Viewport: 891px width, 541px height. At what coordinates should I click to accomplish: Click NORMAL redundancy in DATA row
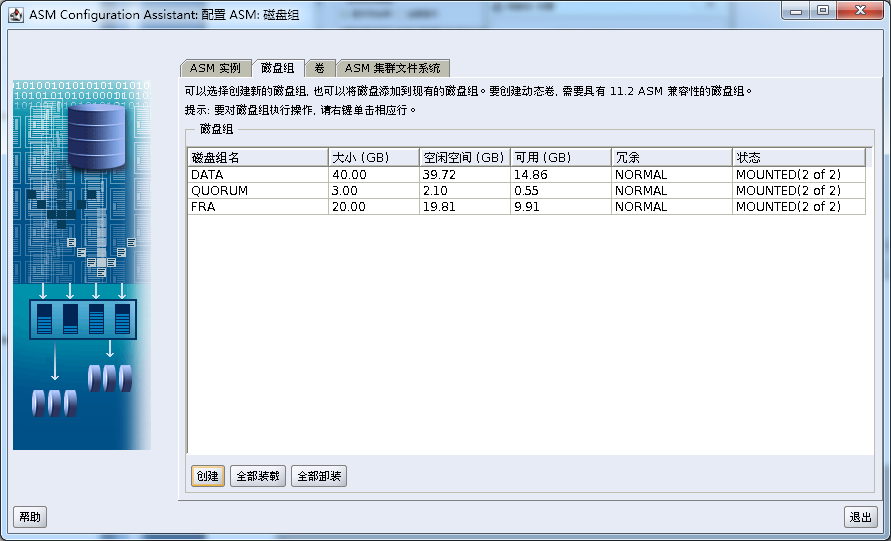671,174
